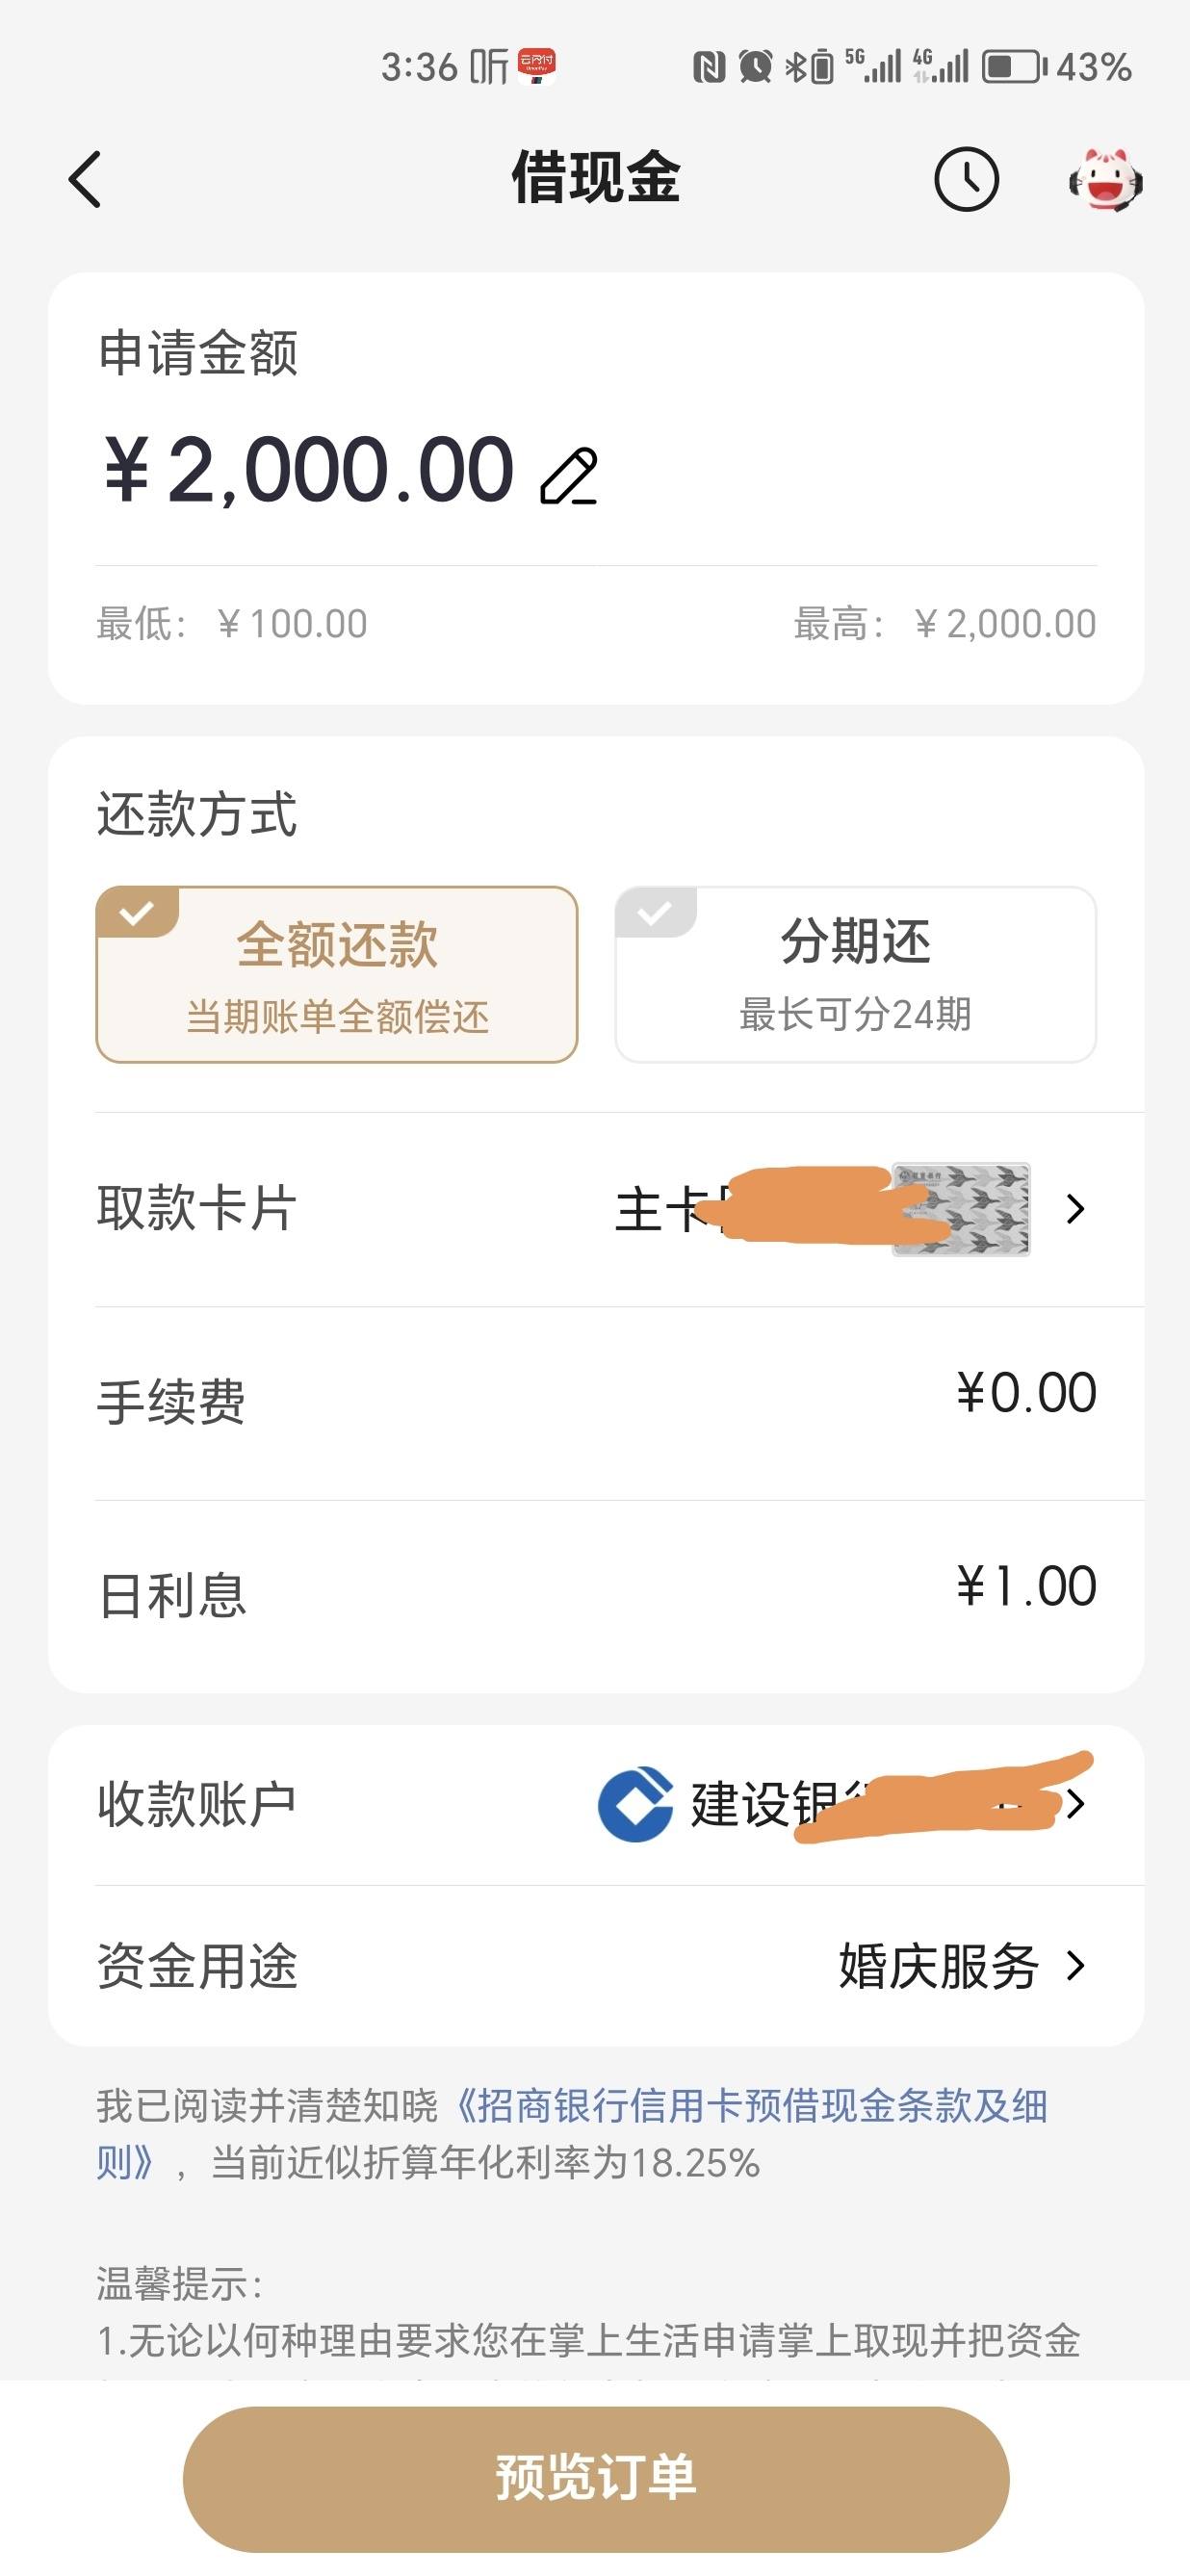Select 全额还款 repayment option

(x=337, y=974)
